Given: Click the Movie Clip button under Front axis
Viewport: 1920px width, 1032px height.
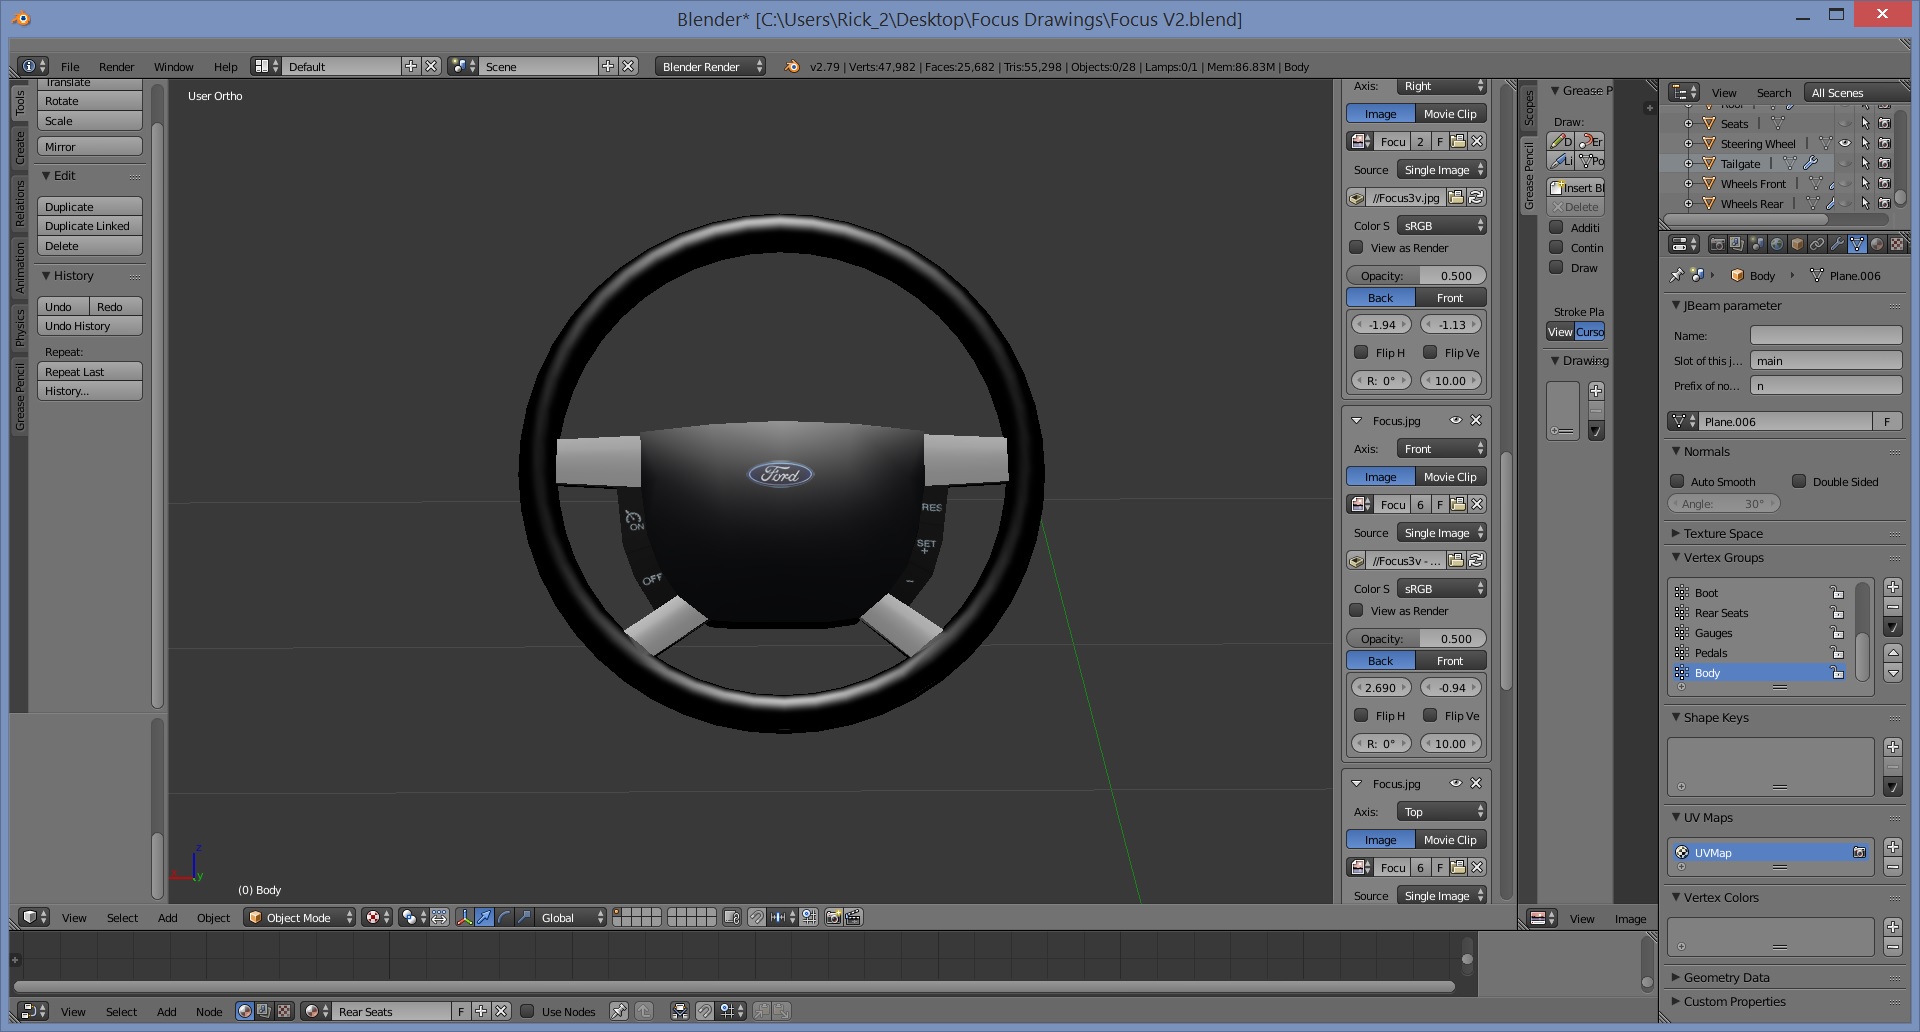Looking at the screenshot, I should click(x=1450, y=476).
